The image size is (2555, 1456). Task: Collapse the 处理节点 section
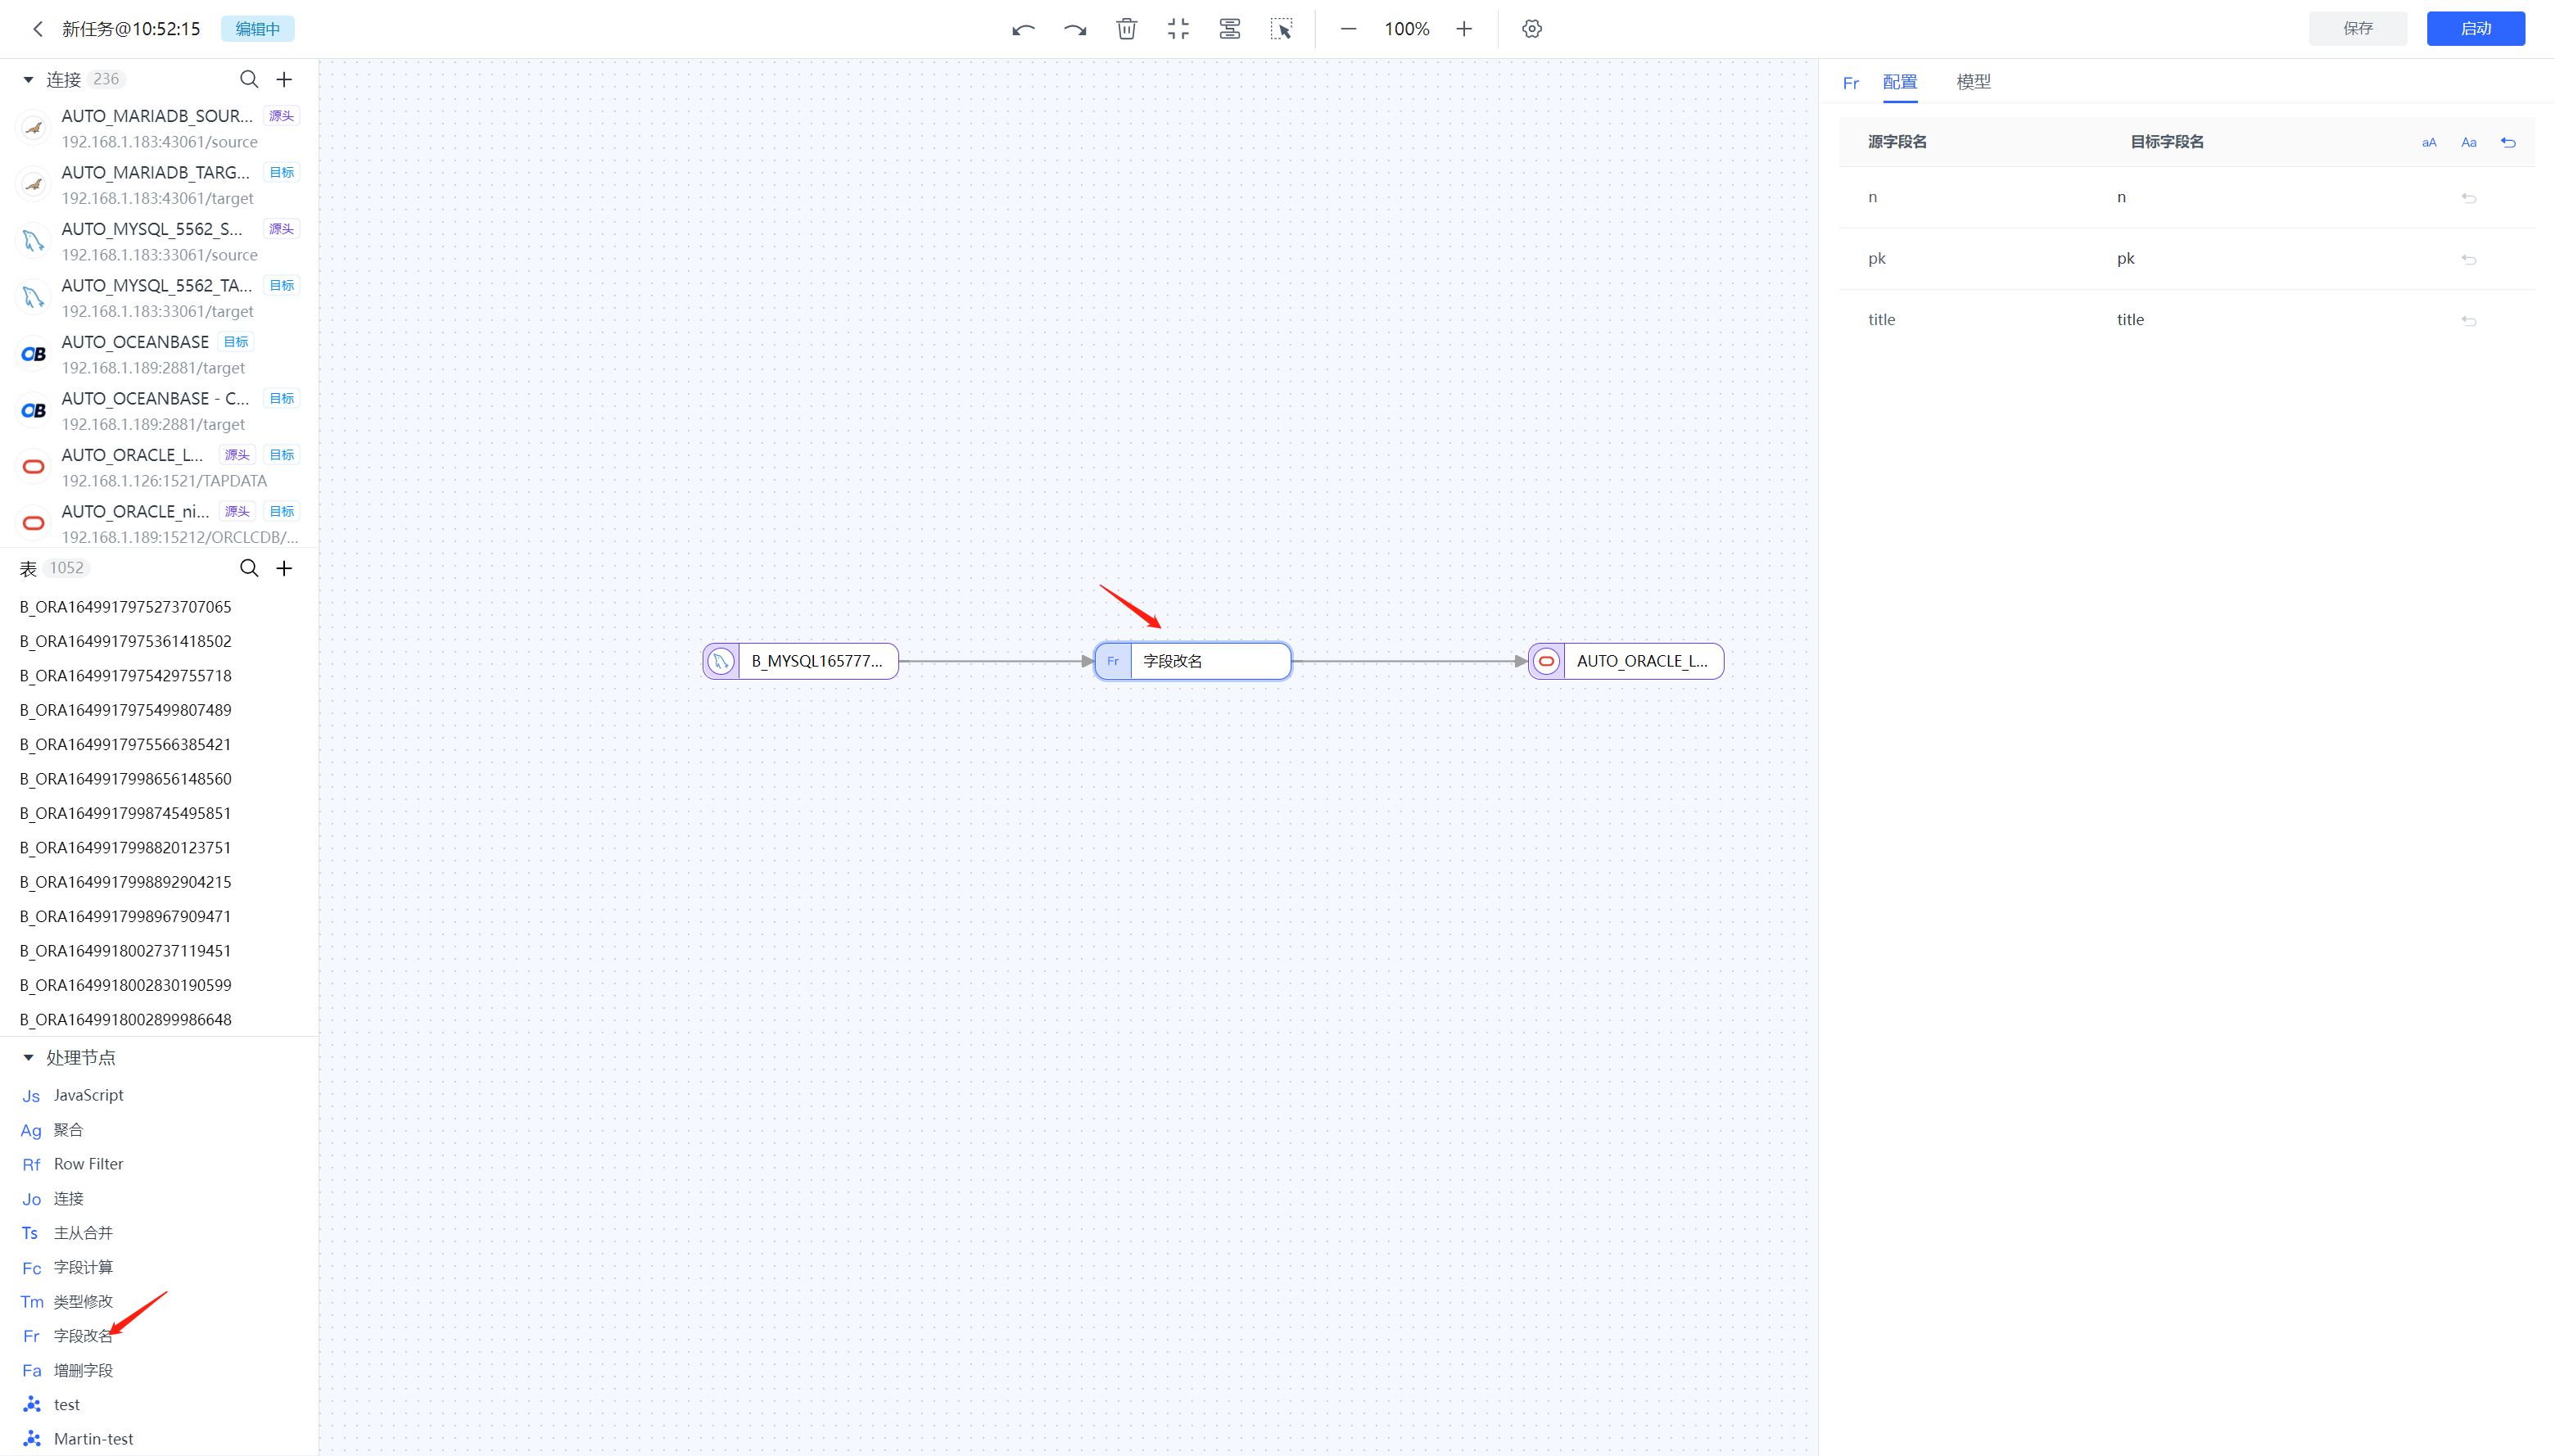[28, 1057]
